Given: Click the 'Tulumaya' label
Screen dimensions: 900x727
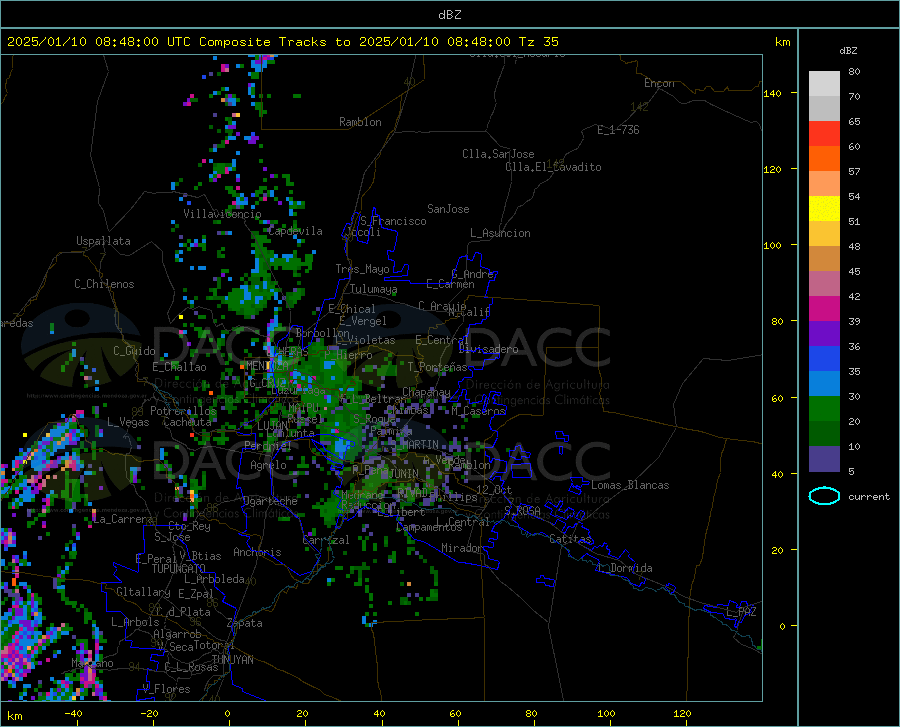Looking at the screenshot, I should (374, 289).
